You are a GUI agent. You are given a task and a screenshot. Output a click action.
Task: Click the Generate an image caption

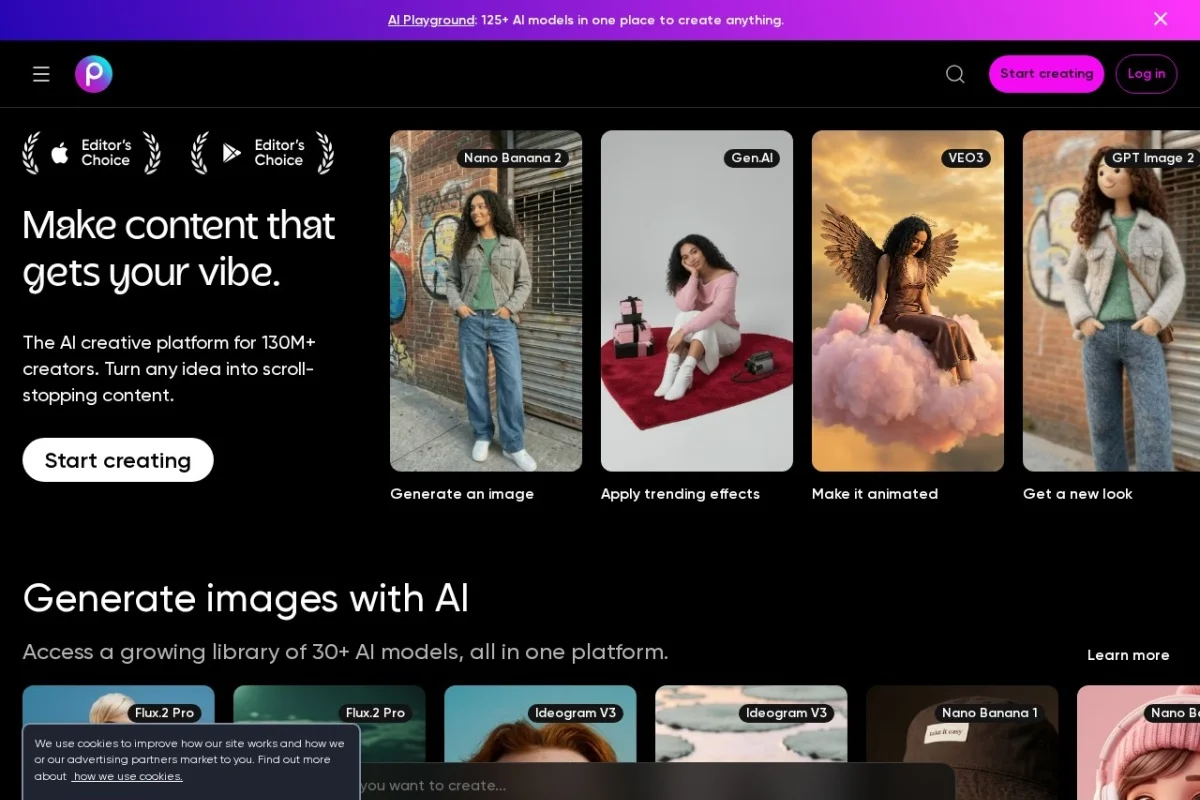(x=462, y=494)
